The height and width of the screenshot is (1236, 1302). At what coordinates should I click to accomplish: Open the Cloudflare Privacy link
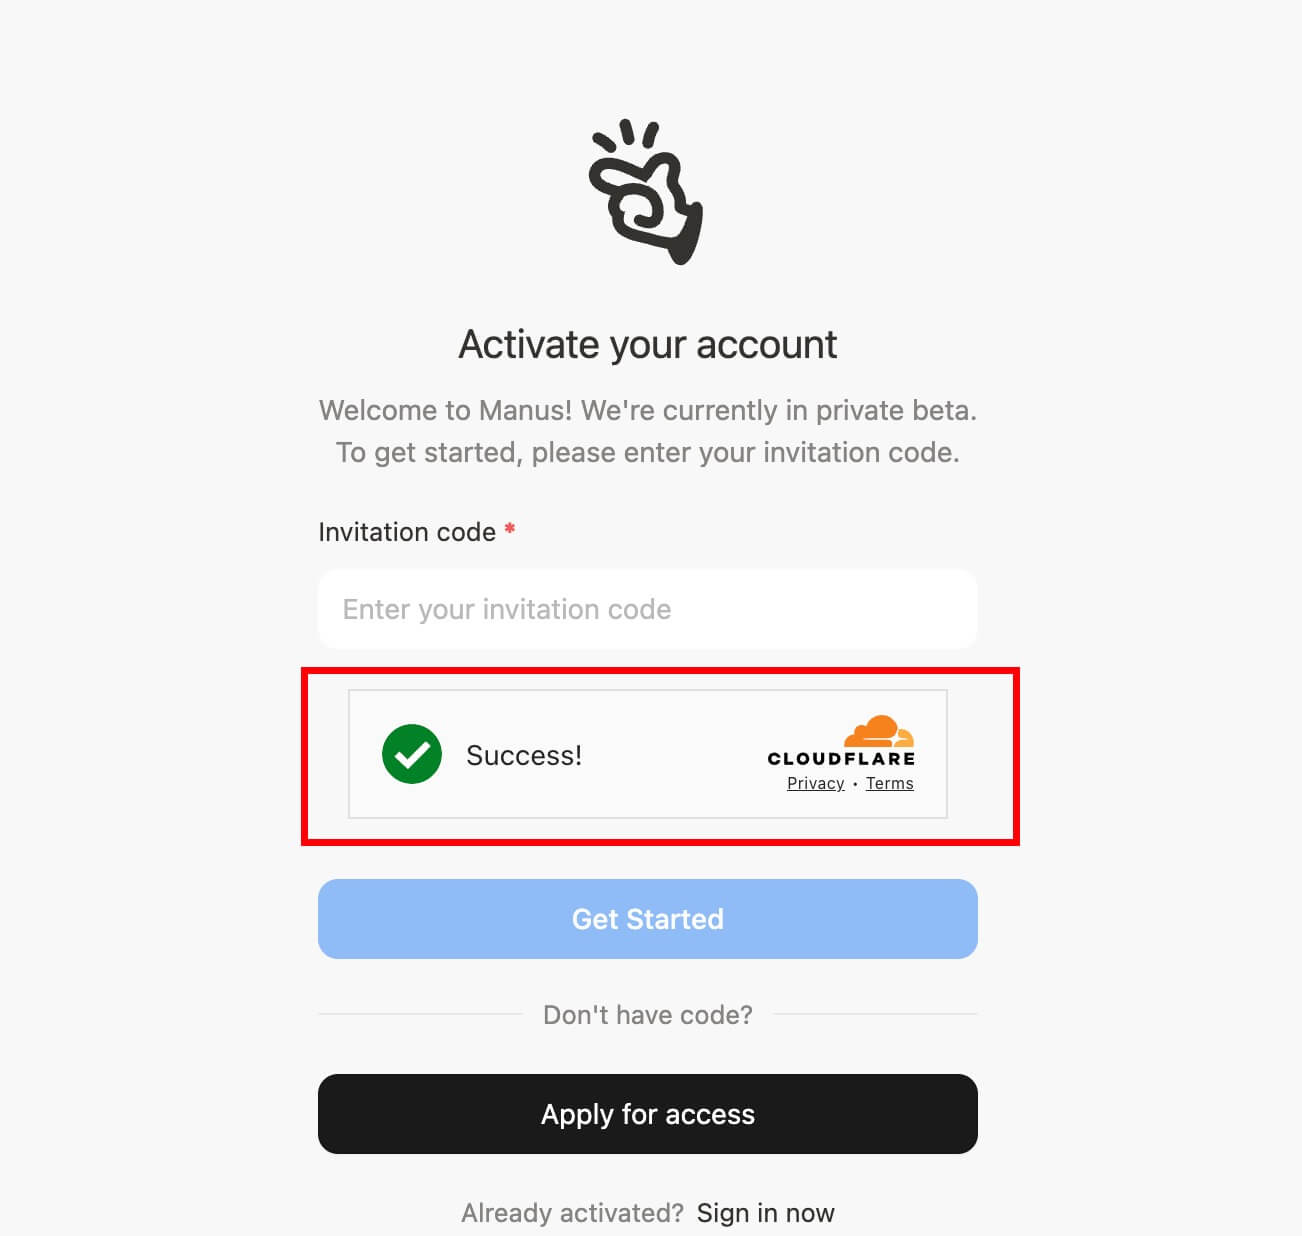[x=816, y=783]
